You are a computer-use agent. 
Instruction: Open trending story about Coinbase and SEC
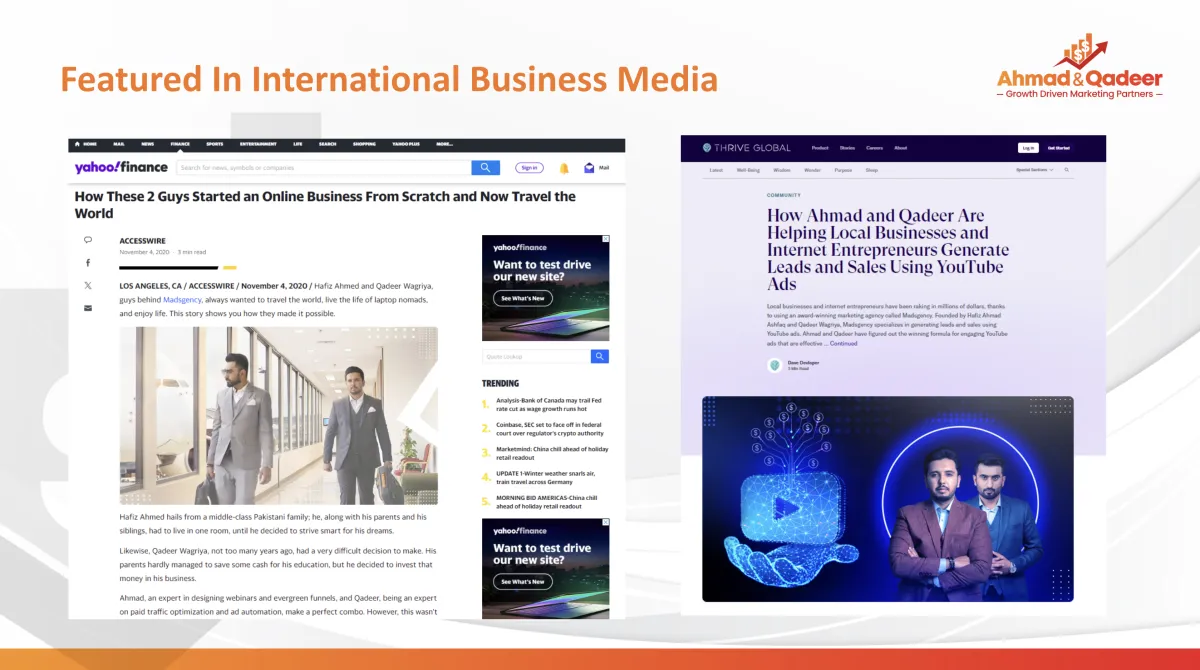click(x=550, y=429)
